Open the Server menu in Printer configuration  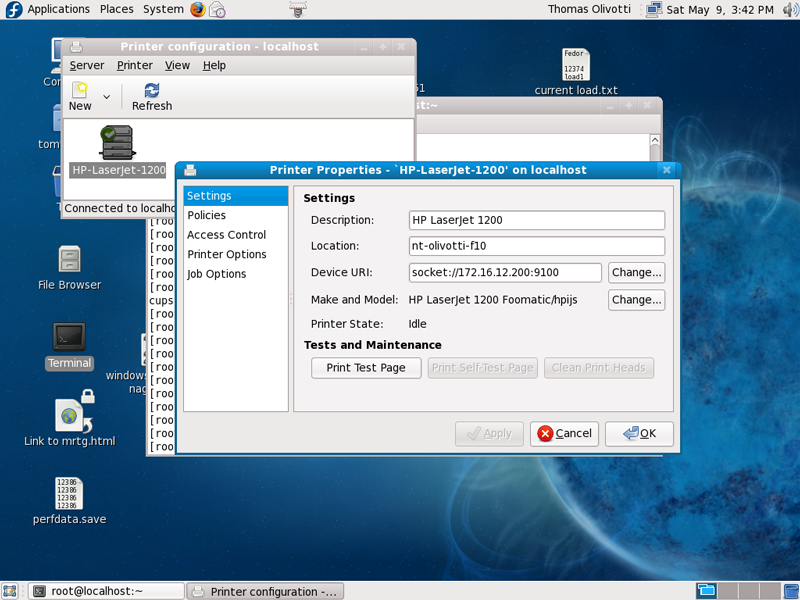(x=87, y=65)
